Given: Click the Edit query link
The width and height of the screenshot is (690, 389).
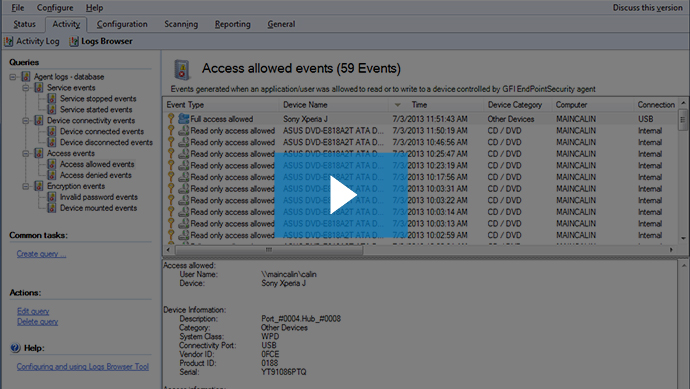Looking at the screenshot, I should 33,311.
